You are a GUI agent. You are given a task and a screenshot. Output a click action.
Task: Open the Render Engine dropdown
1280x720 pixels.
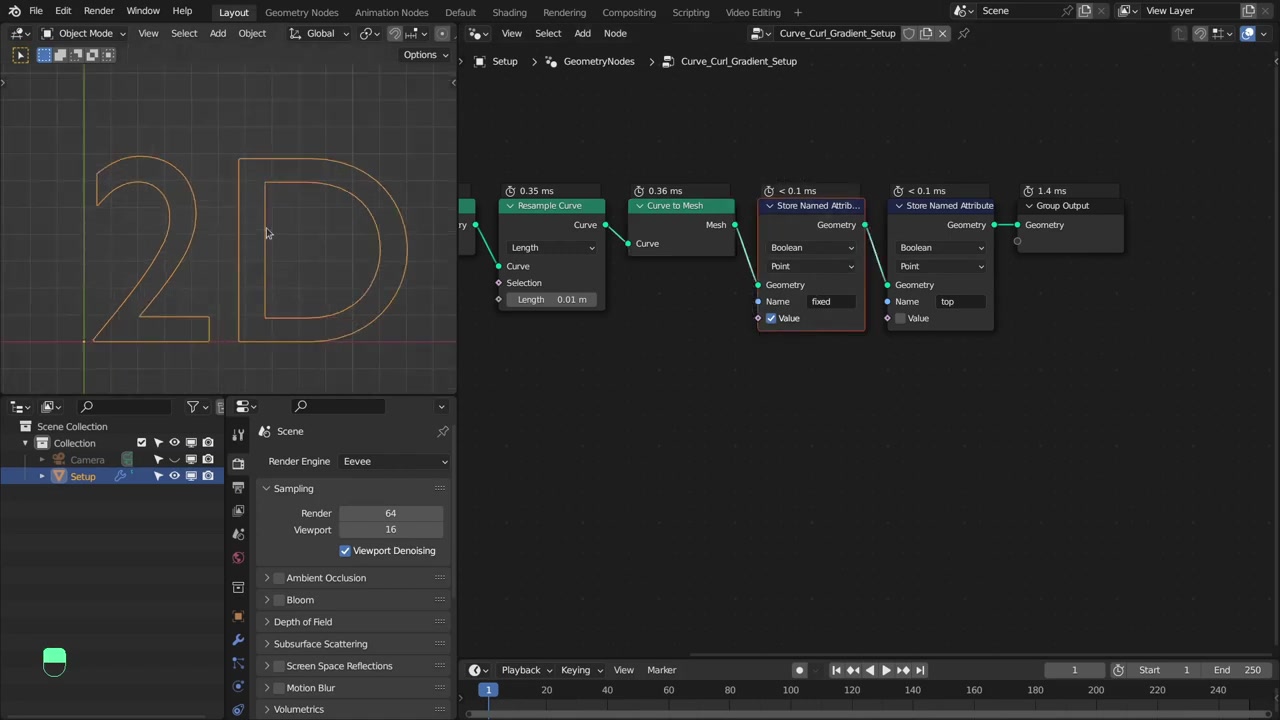[394, 461]
